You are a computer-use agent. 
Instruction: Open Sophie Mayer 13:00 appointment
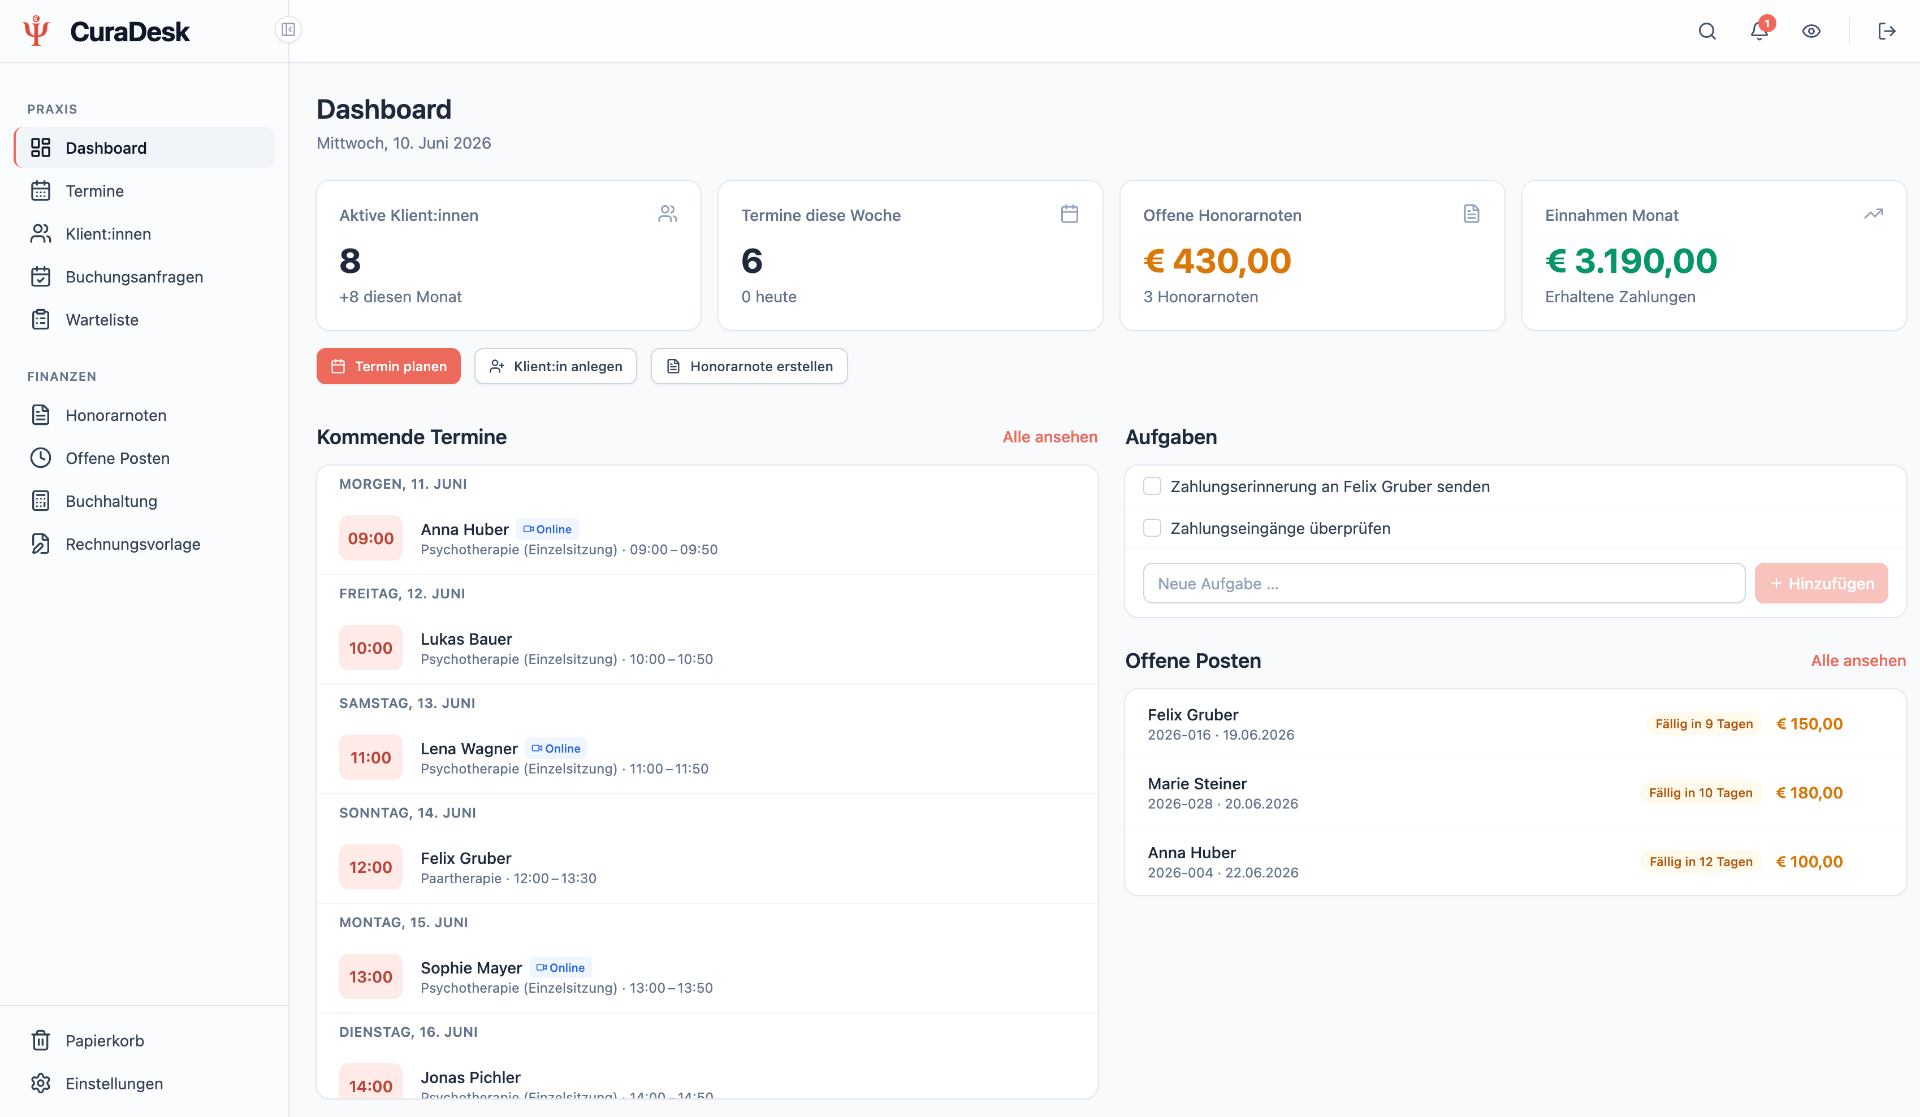[x=707, y=977]
